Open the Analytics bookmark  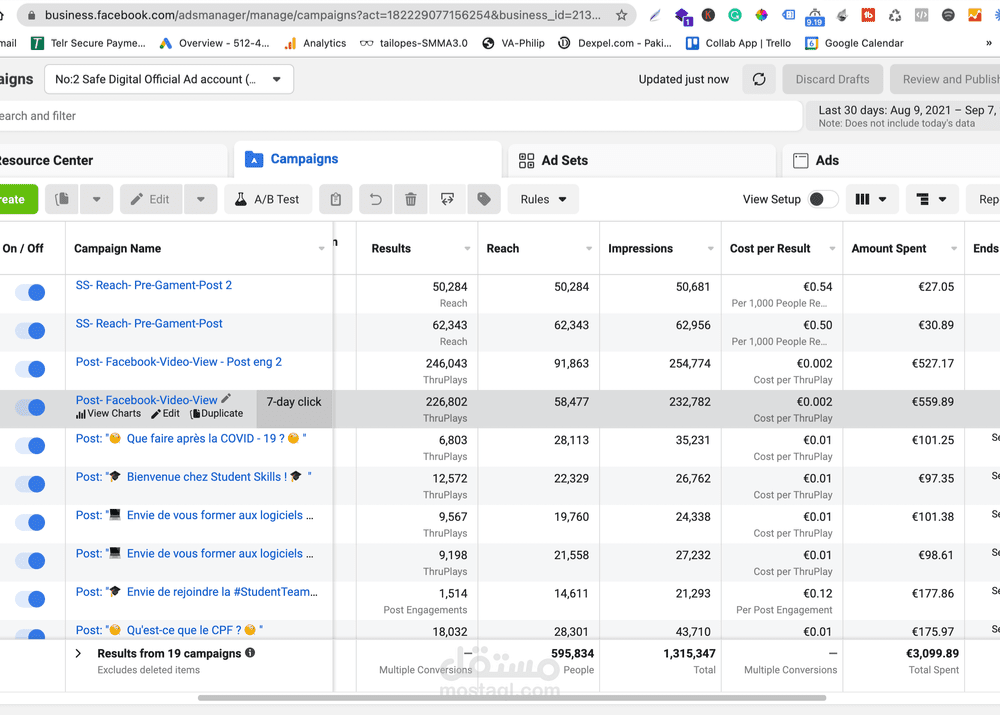(315, 43)
